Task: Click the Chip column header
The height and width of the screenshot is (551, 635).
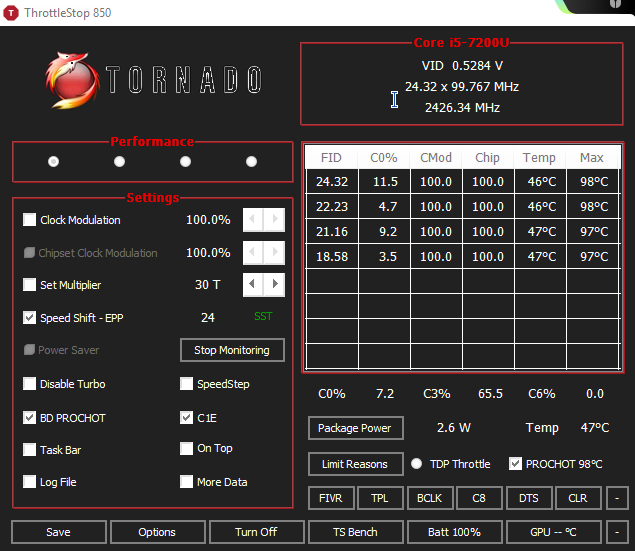Action: click(488, 157)
